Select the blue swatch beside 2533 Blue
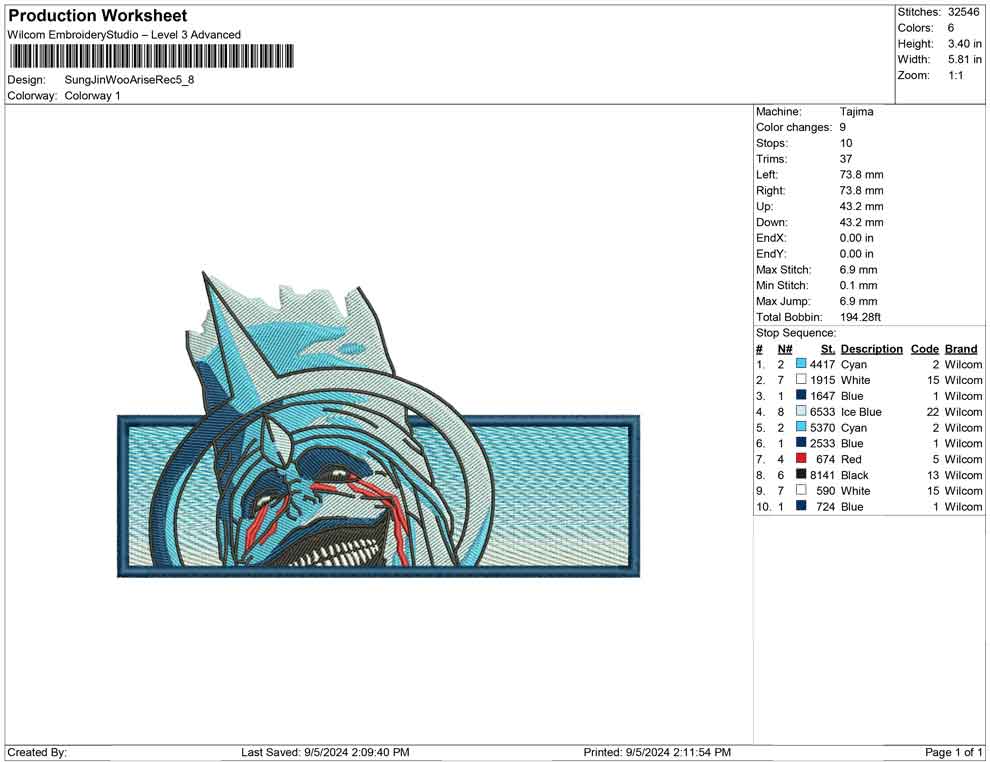The width and height of the screenshot is (990, 762). coord(801,443)
